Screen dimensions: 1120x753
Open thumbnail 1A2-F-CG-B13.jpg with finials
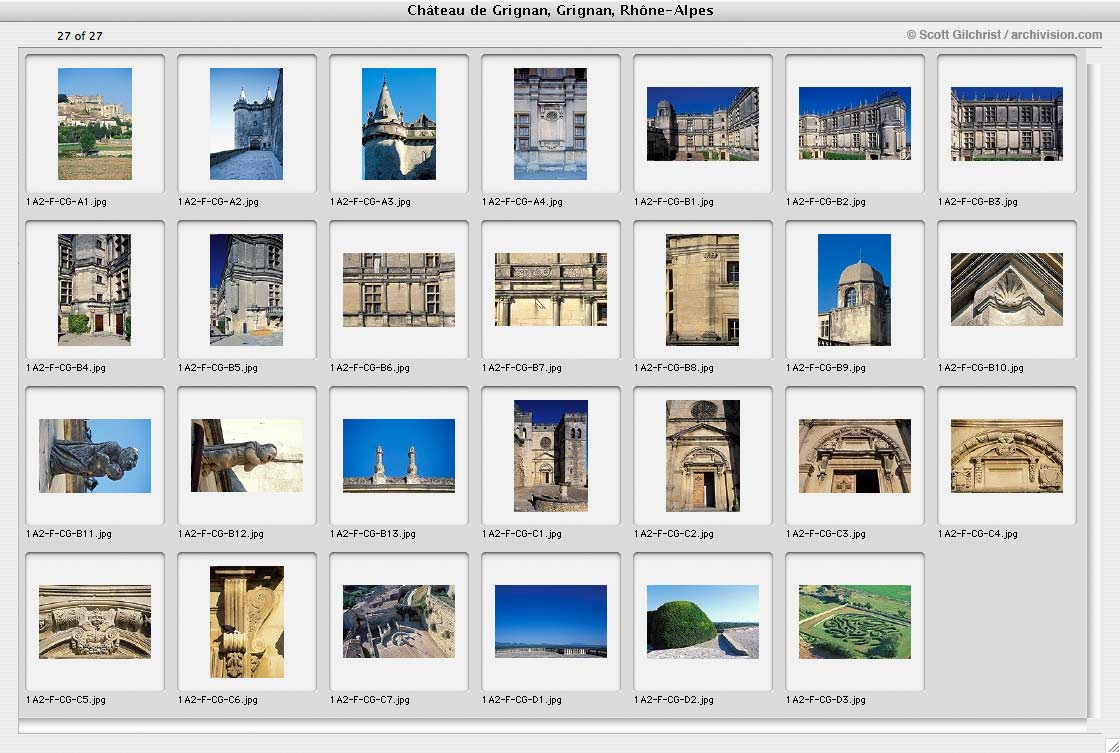click(399, 456)
